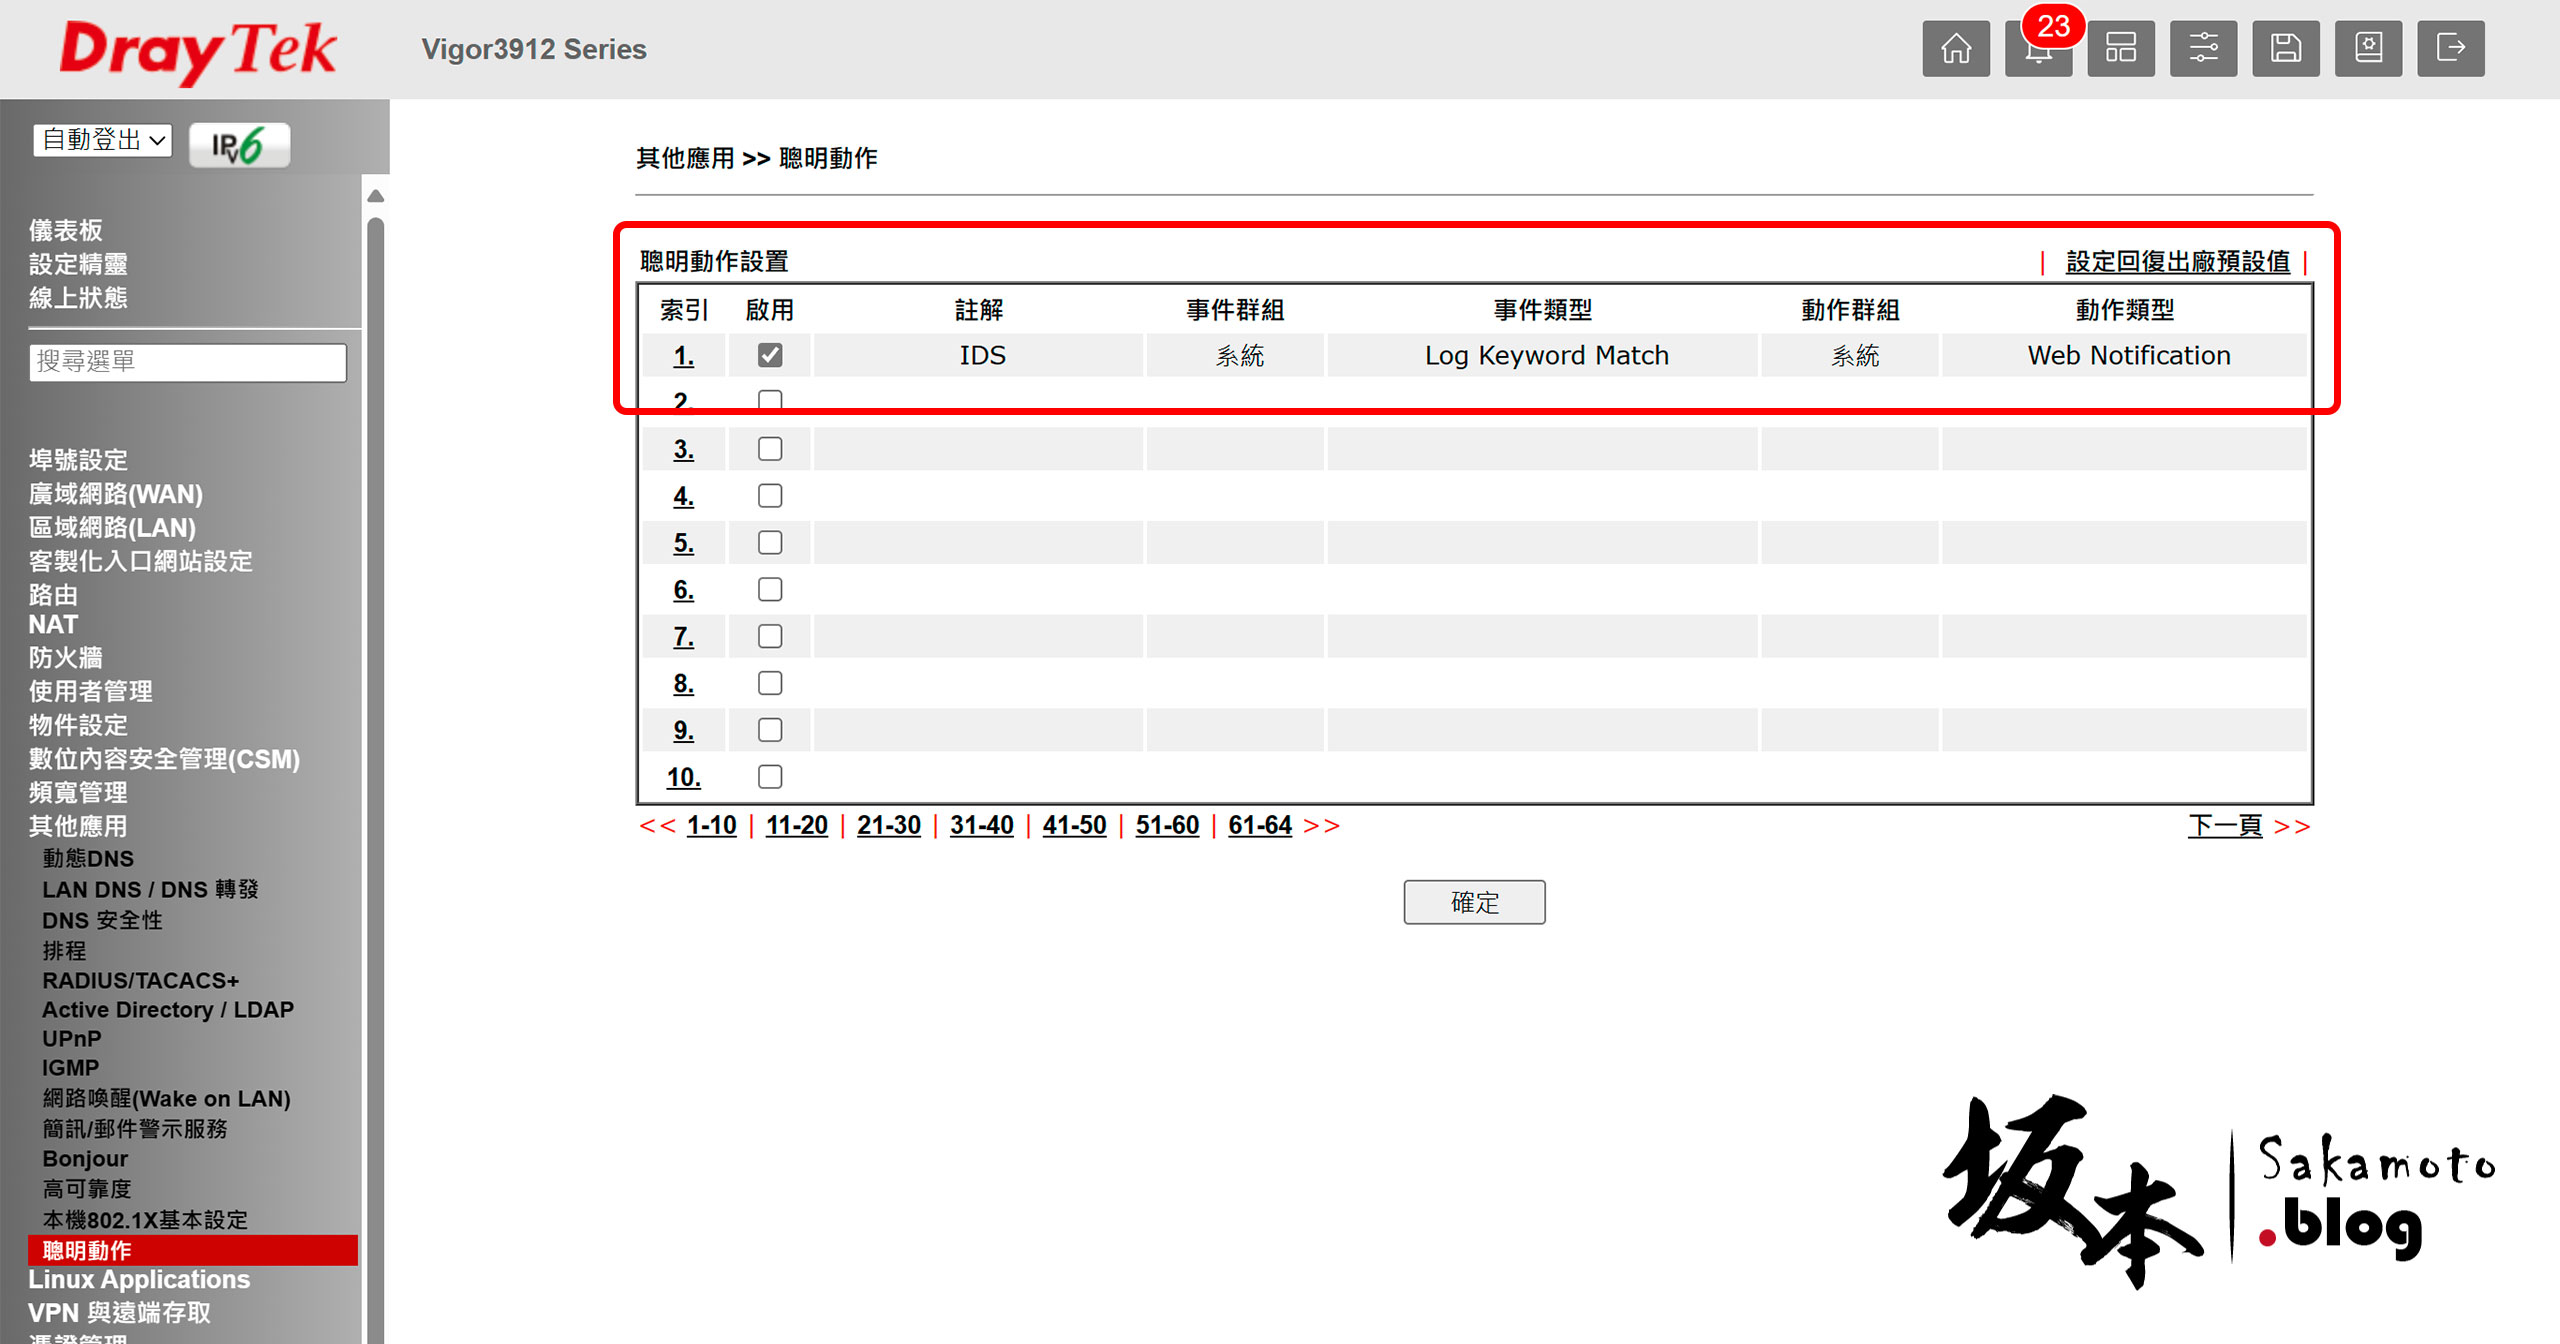Screen dimensions: 2560x1344
Task: Open 高可靠度 item
Action: click(87, 1189)
